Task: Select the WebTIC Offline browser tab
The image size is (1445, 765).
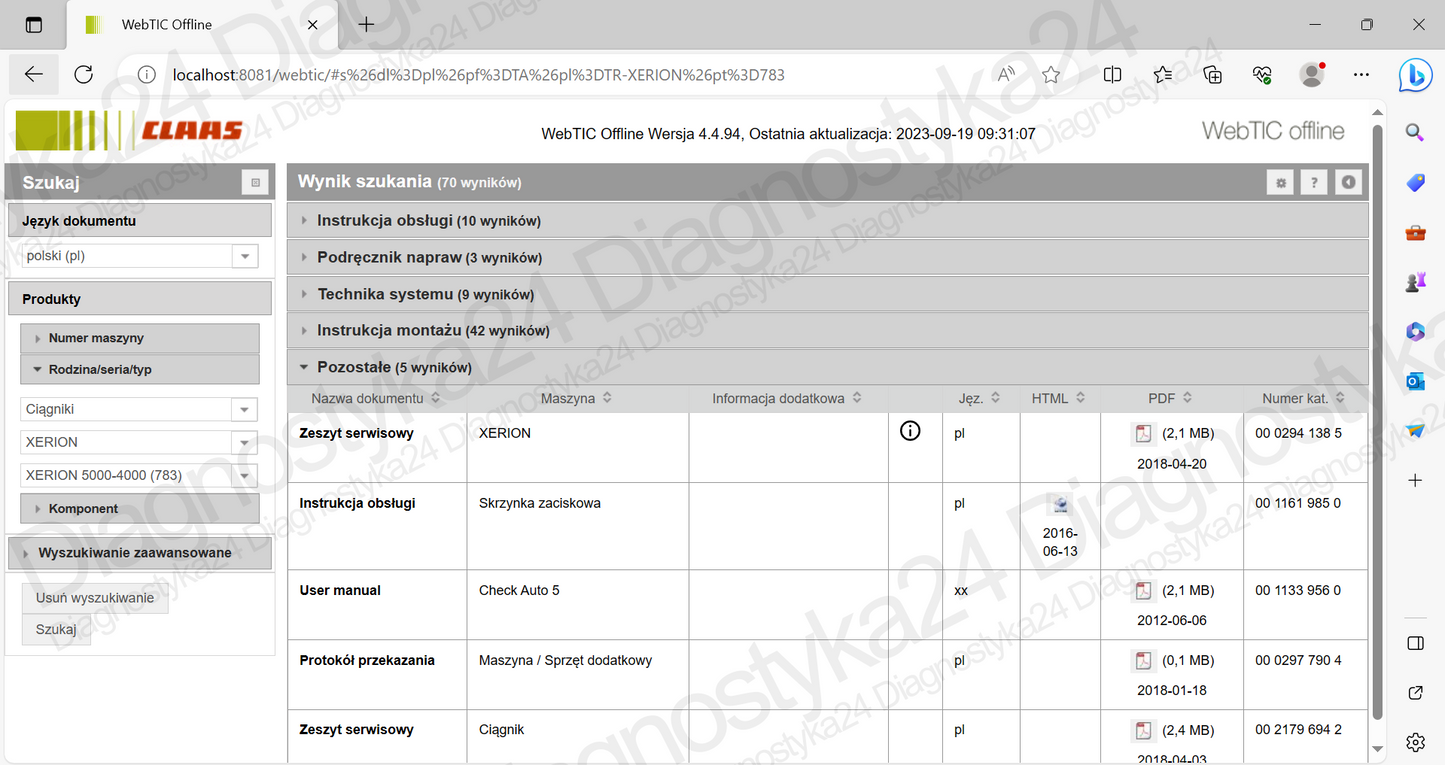Action: pos(200,25)
